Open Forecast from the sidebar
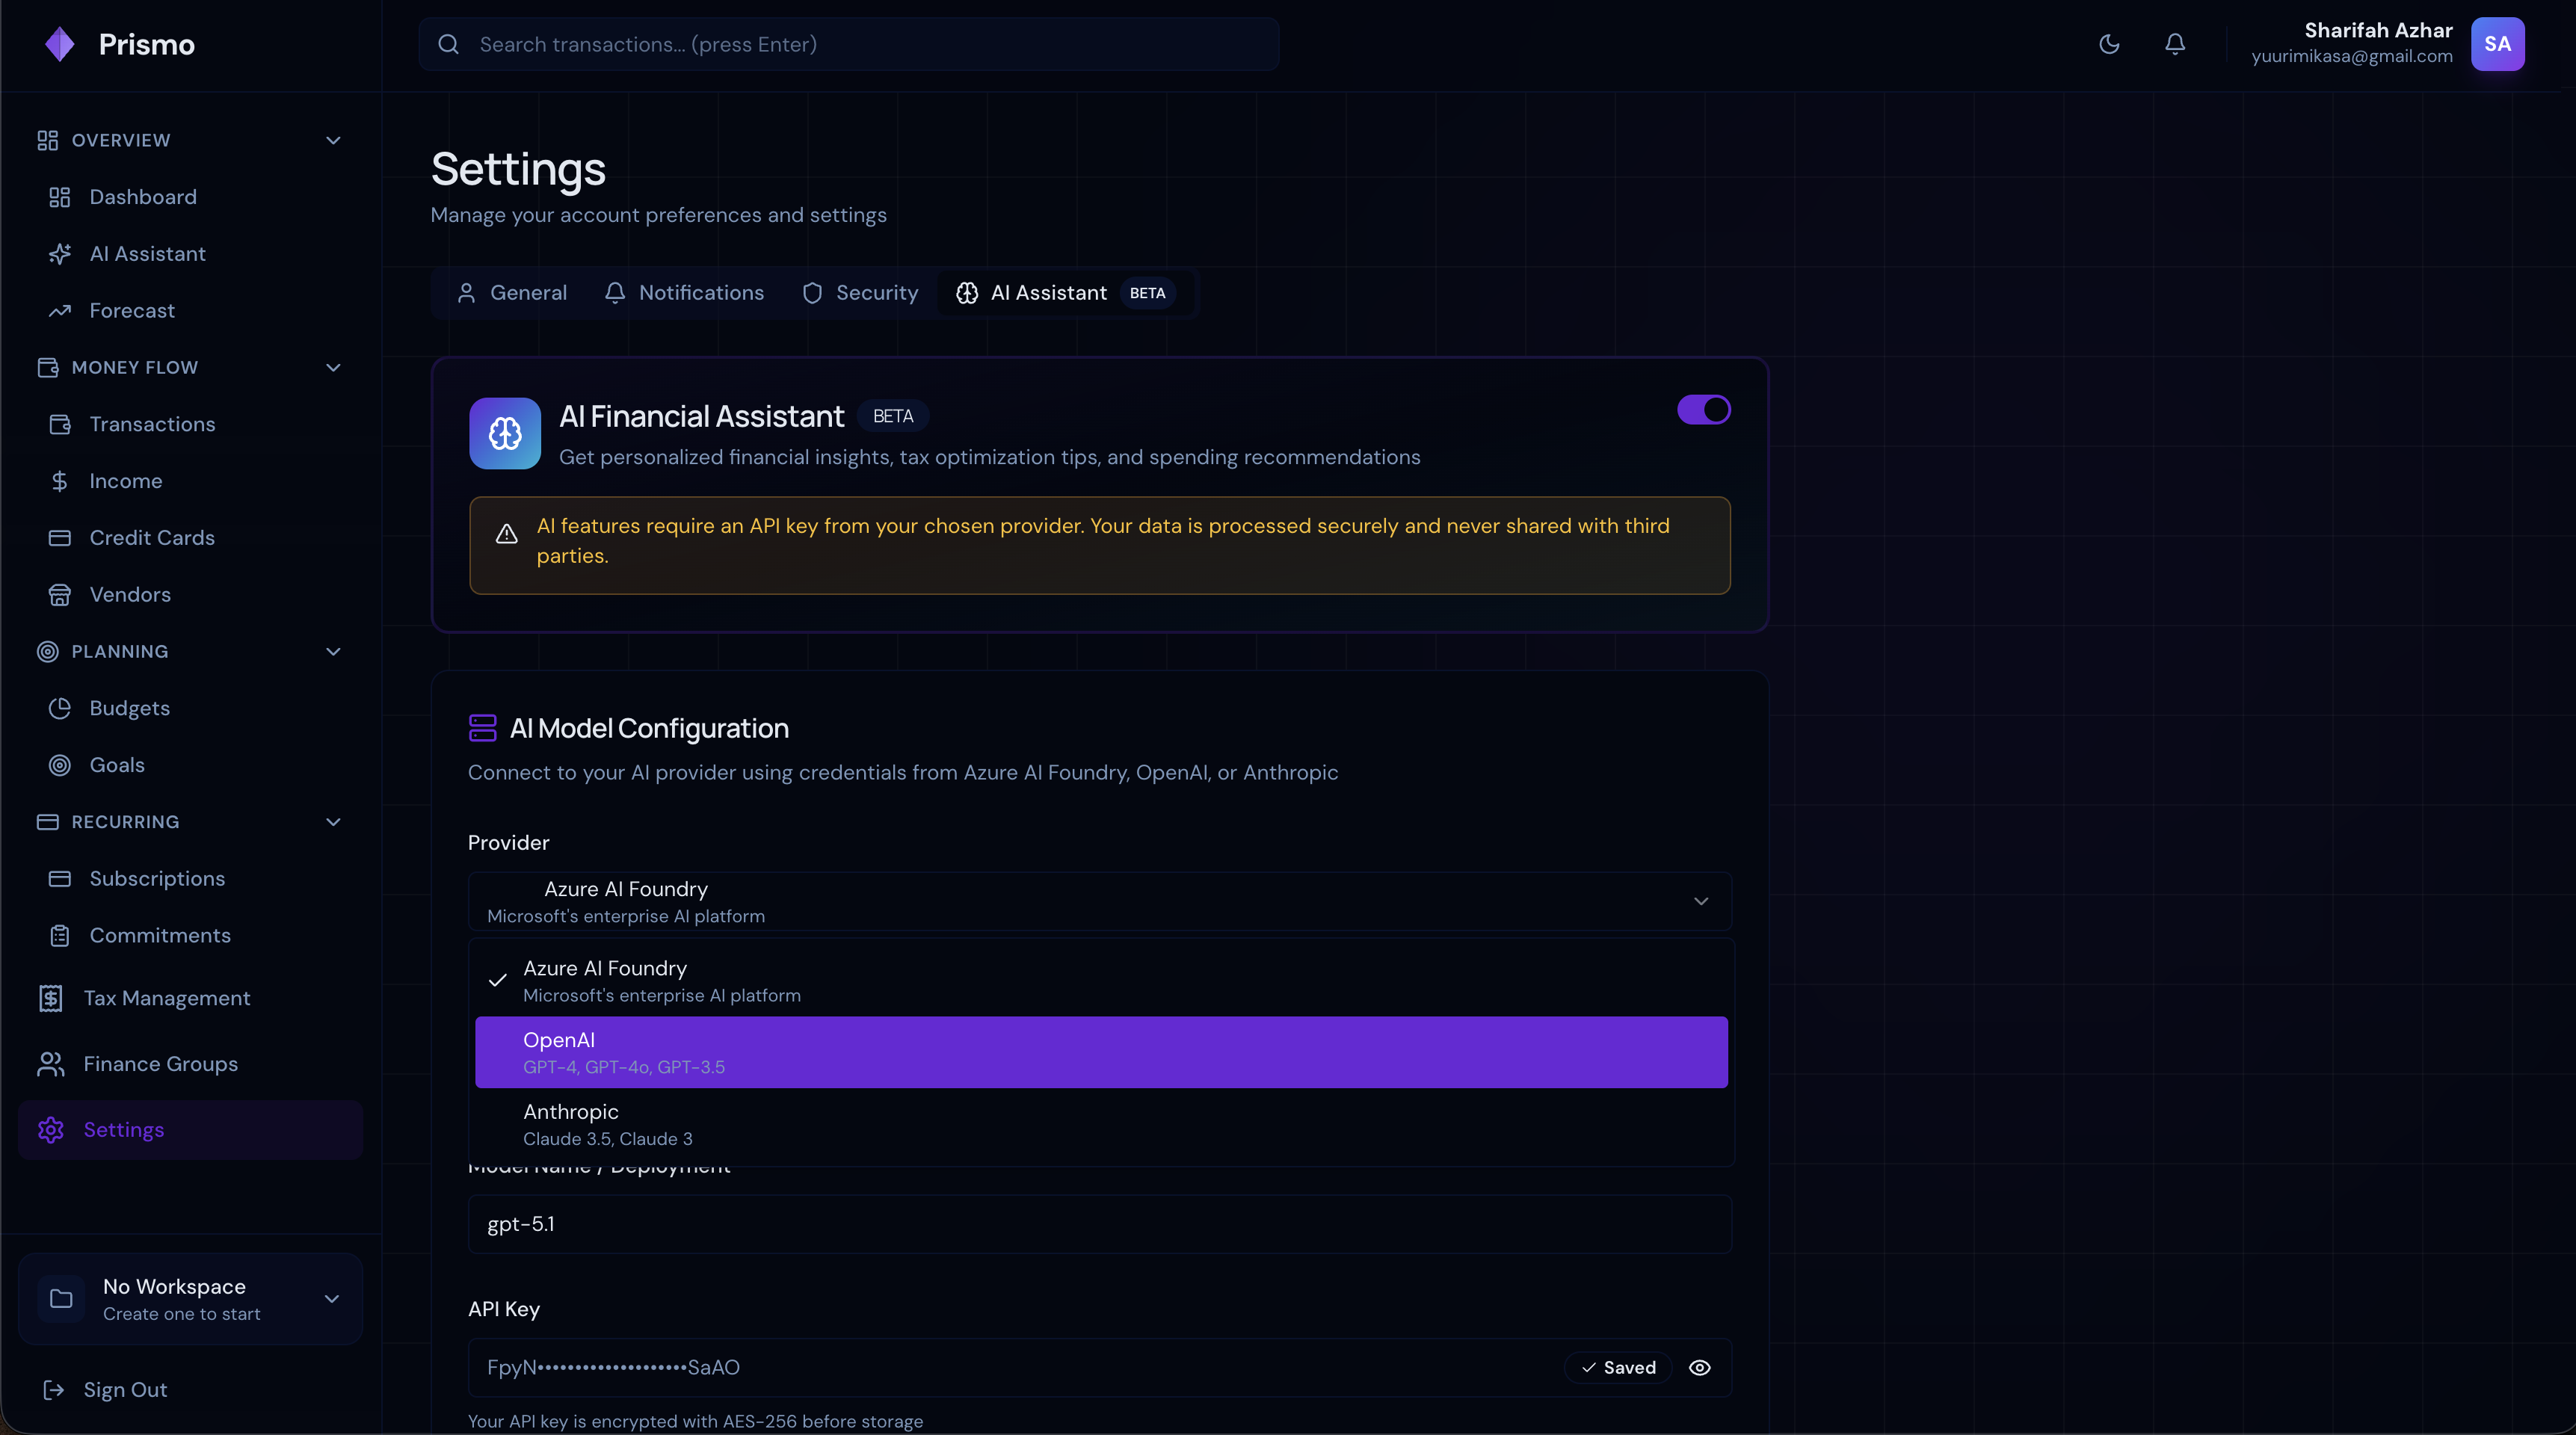The width and height of the screenshot is (2576, 1435). [x=131, y=311]
